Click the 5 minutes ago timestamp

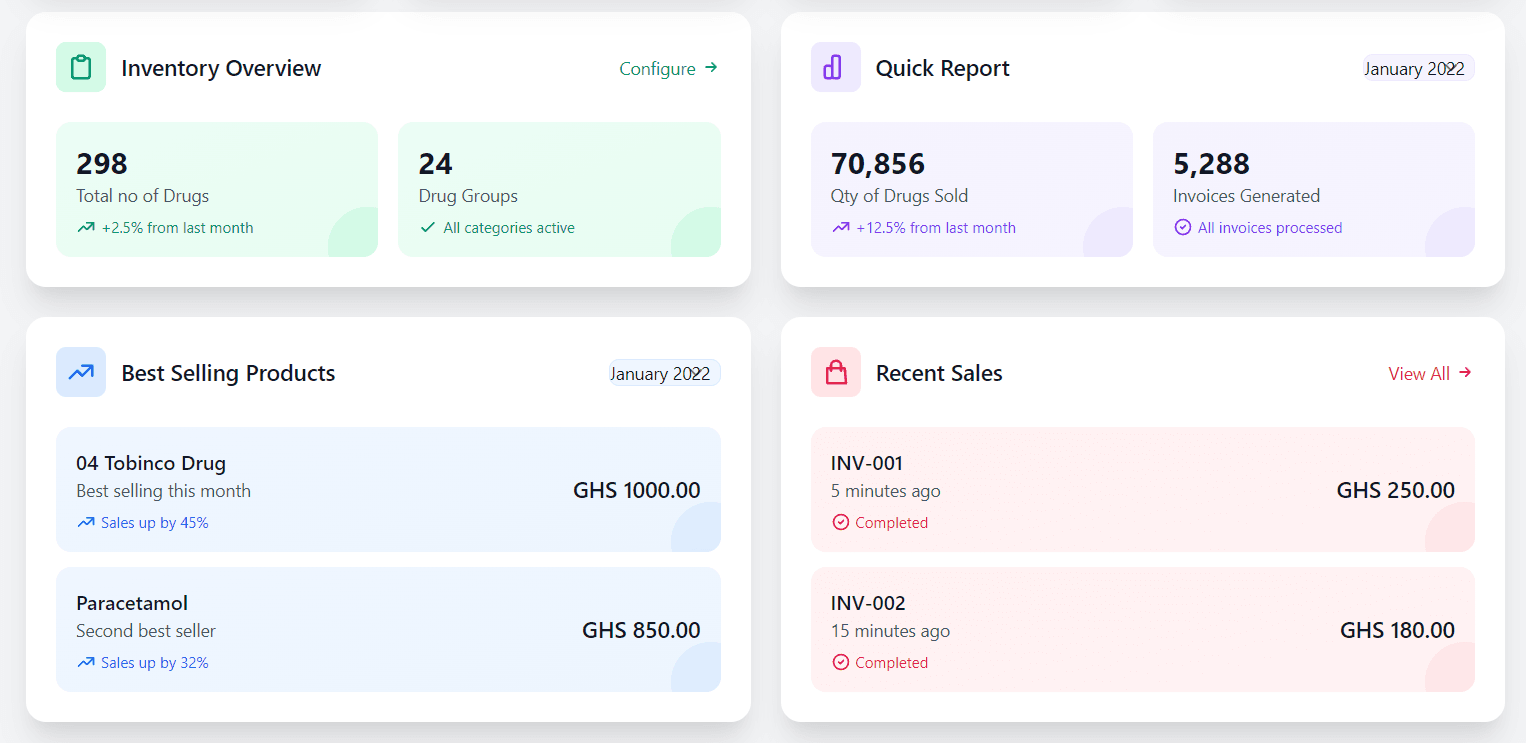click(886, 491)
